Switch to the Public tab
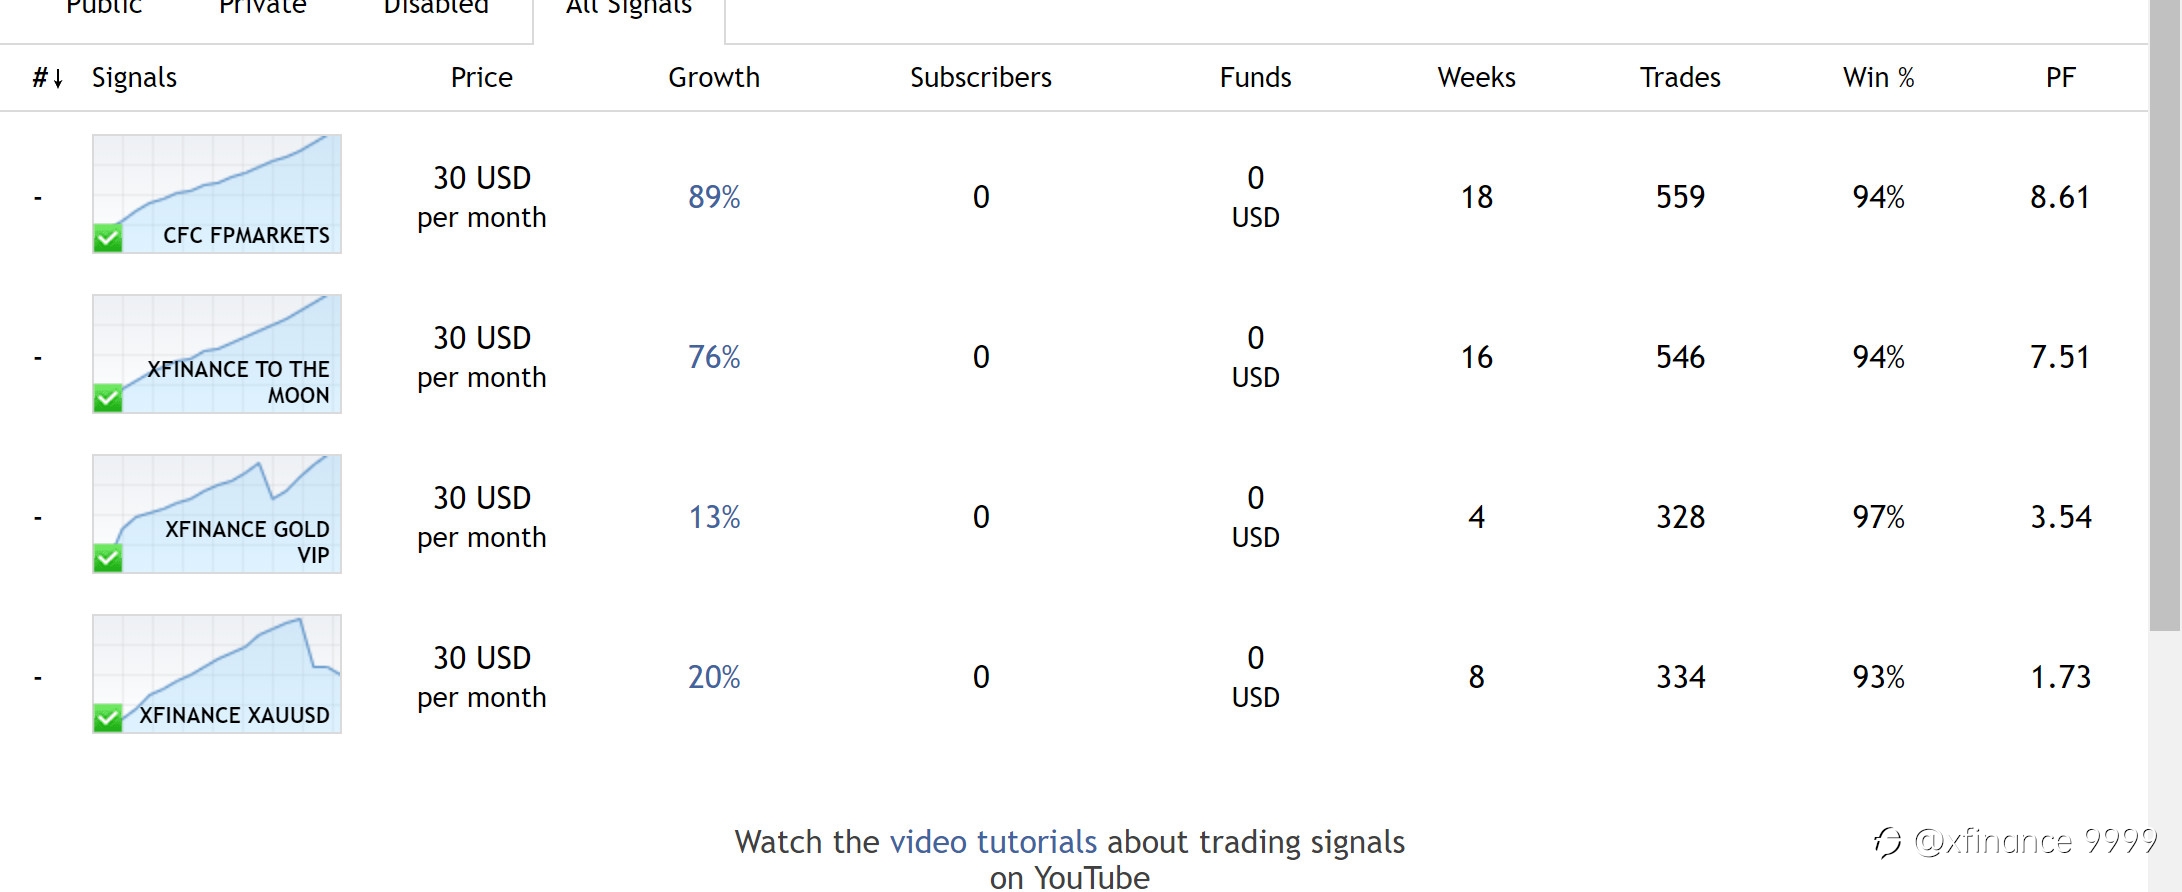The height and width of the screenshot is (892, 2182). tap(104, 8)
